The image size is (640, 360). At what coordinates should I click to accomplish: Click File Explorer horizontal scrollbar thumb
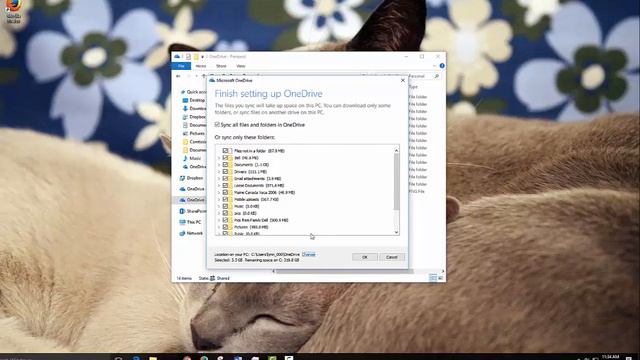345,271
